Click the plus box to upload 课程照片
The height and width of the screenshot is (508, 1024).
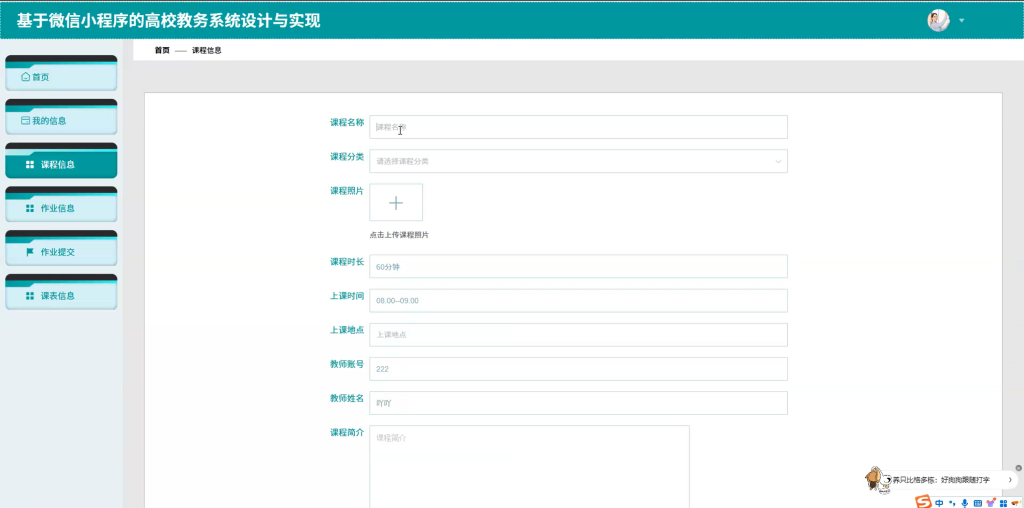[396, 202]
